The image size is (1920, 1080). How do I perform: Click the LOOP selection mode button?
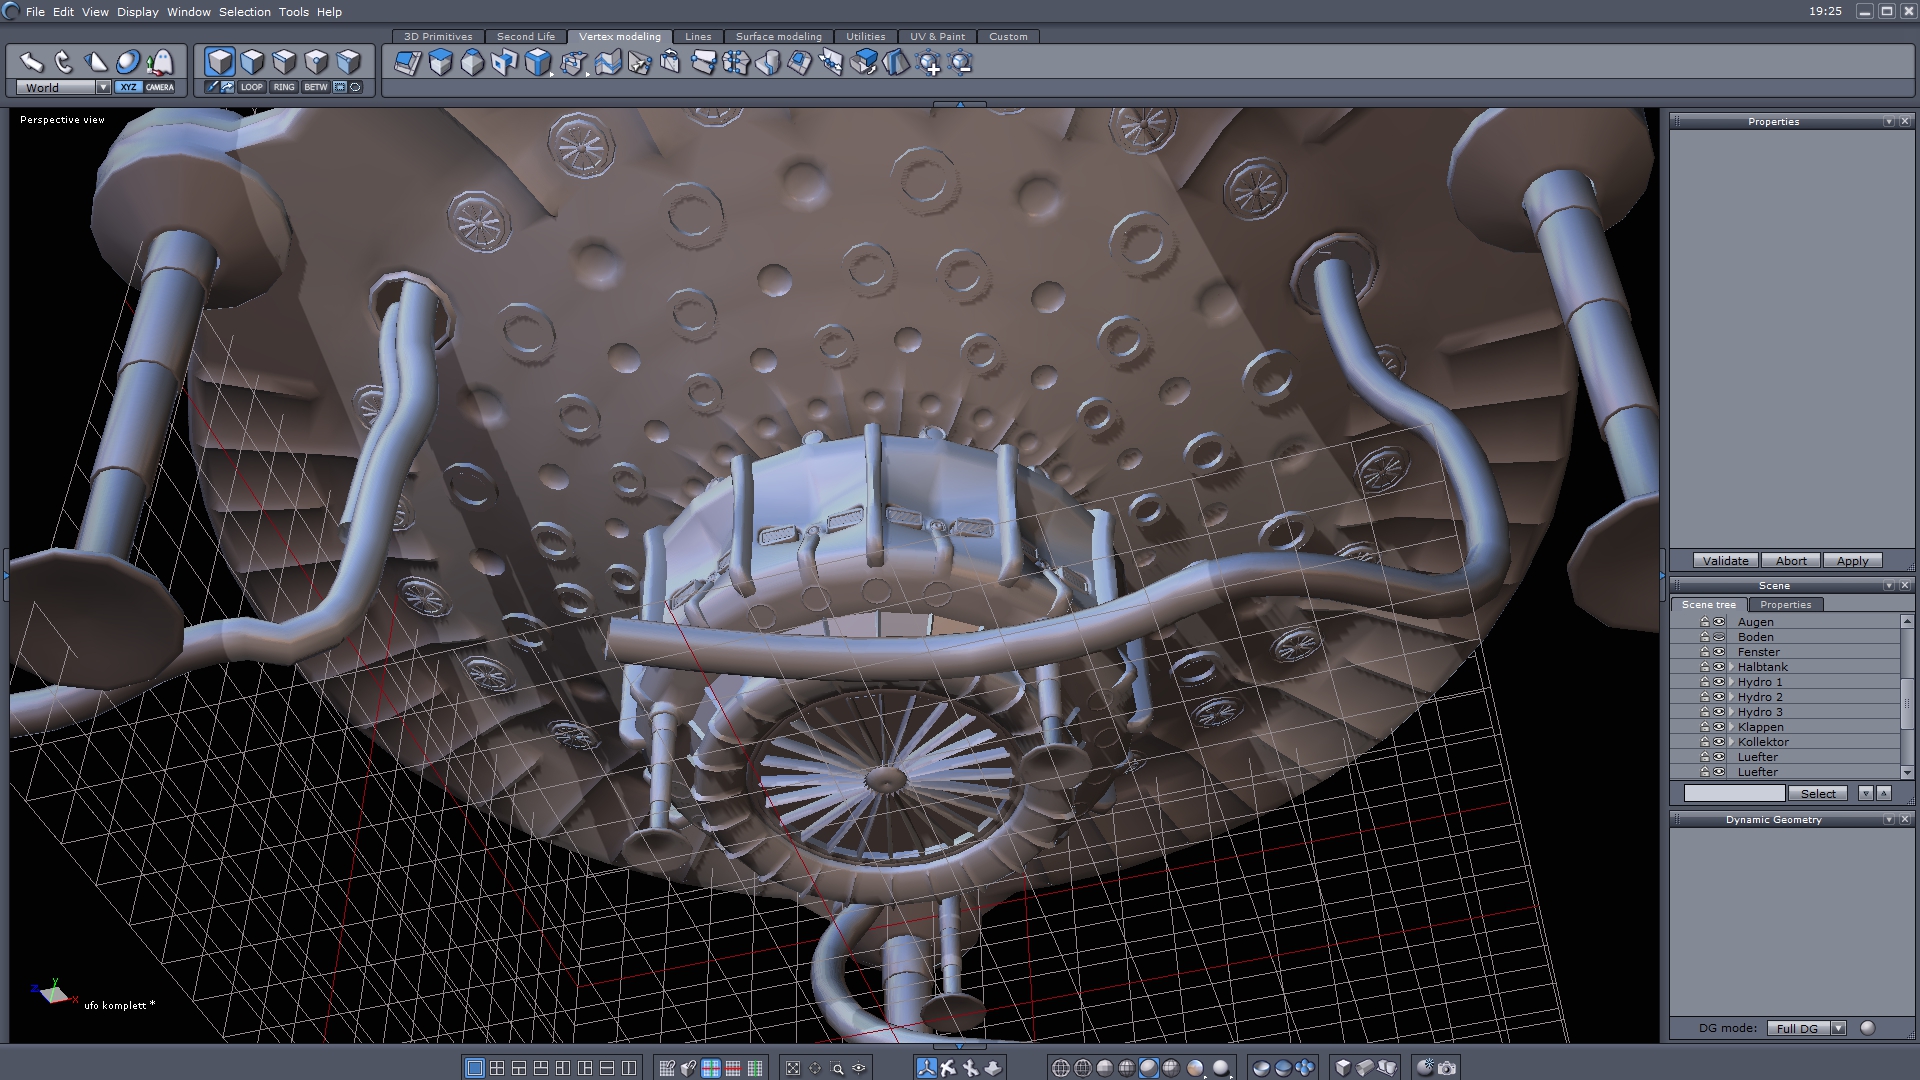(251, 87)
